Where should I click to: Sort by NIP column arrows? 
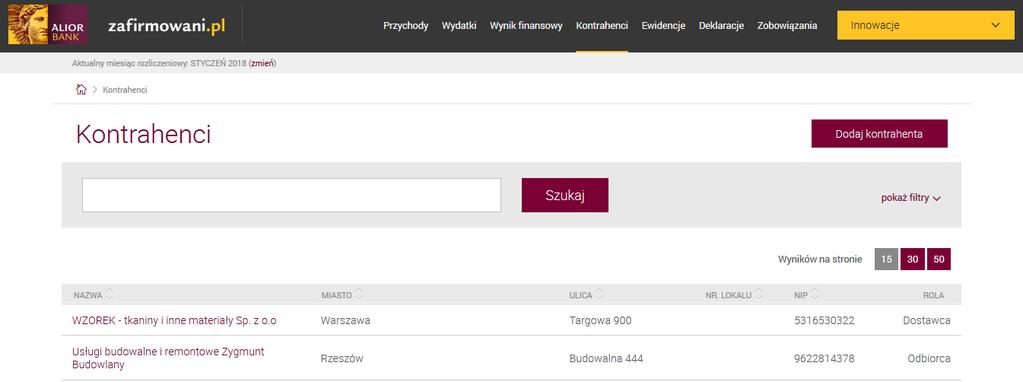pos(815,295)
